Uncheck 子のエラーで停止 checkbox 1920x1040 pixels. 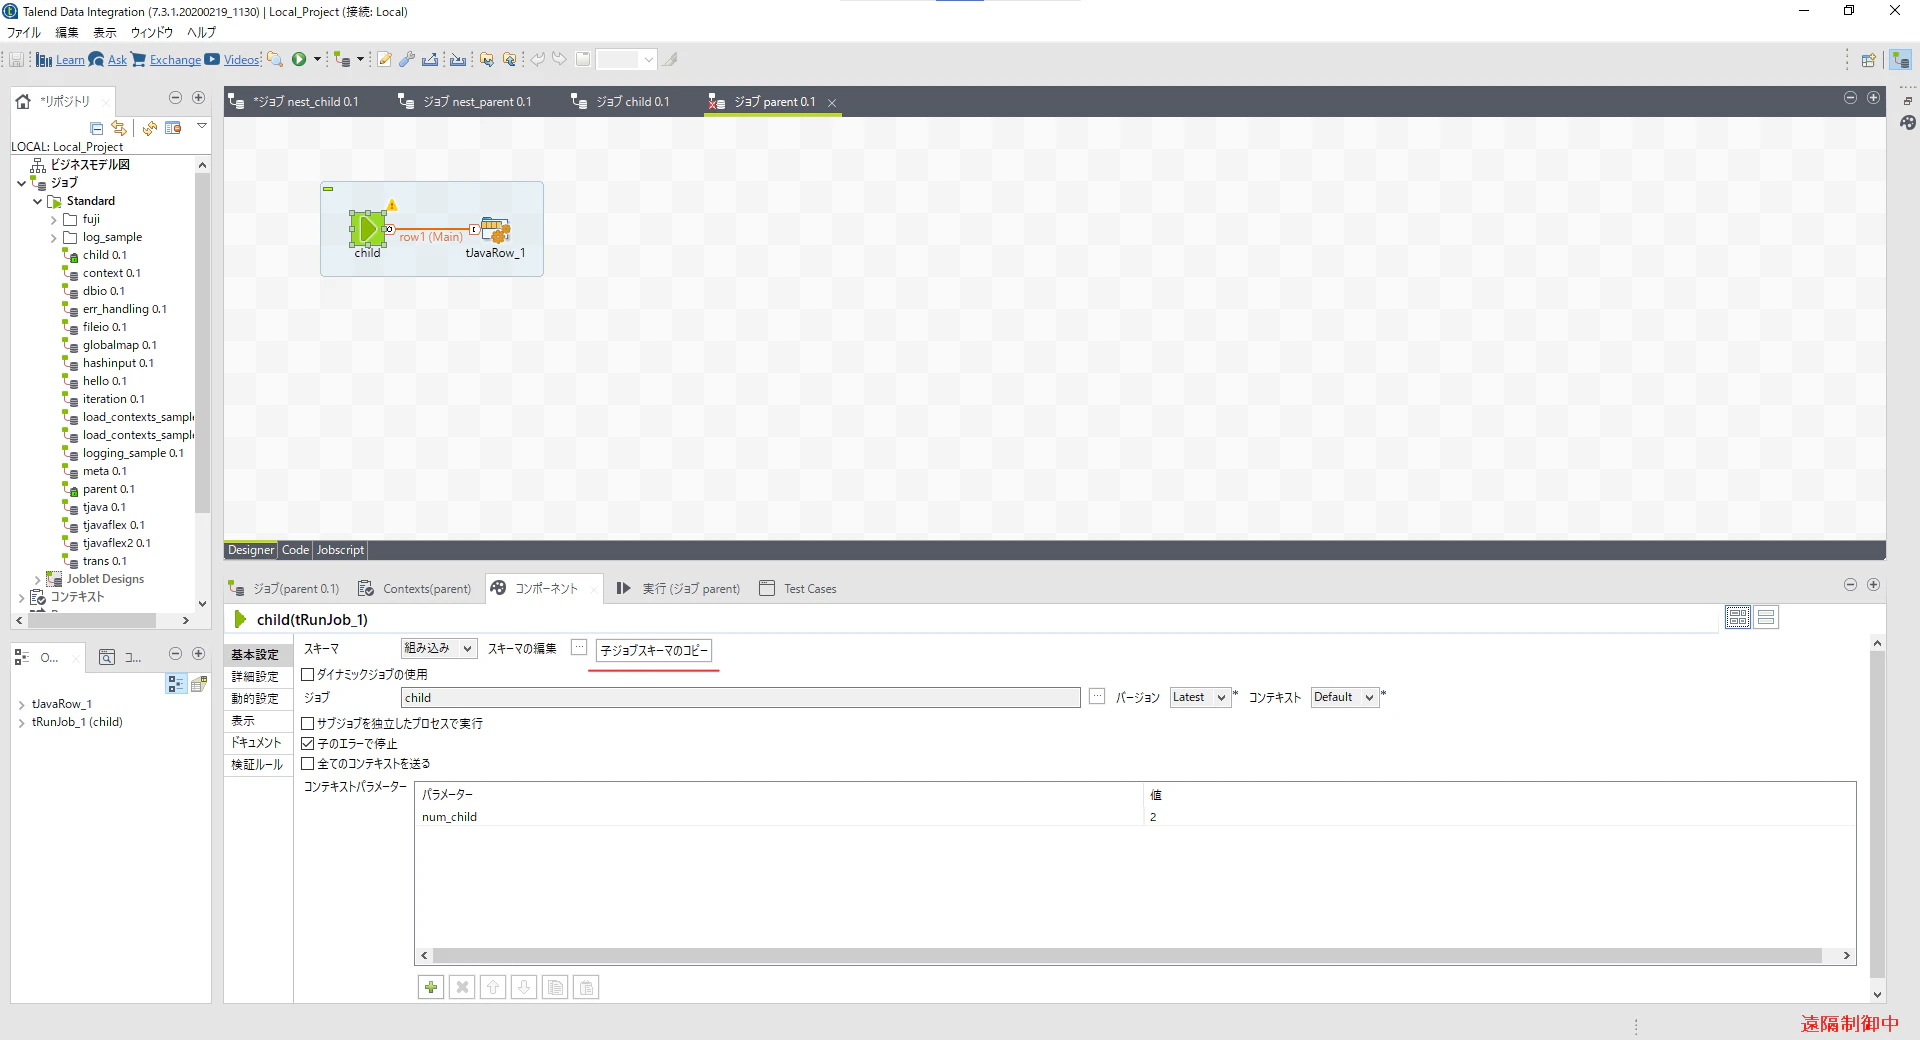coord(308,744)
